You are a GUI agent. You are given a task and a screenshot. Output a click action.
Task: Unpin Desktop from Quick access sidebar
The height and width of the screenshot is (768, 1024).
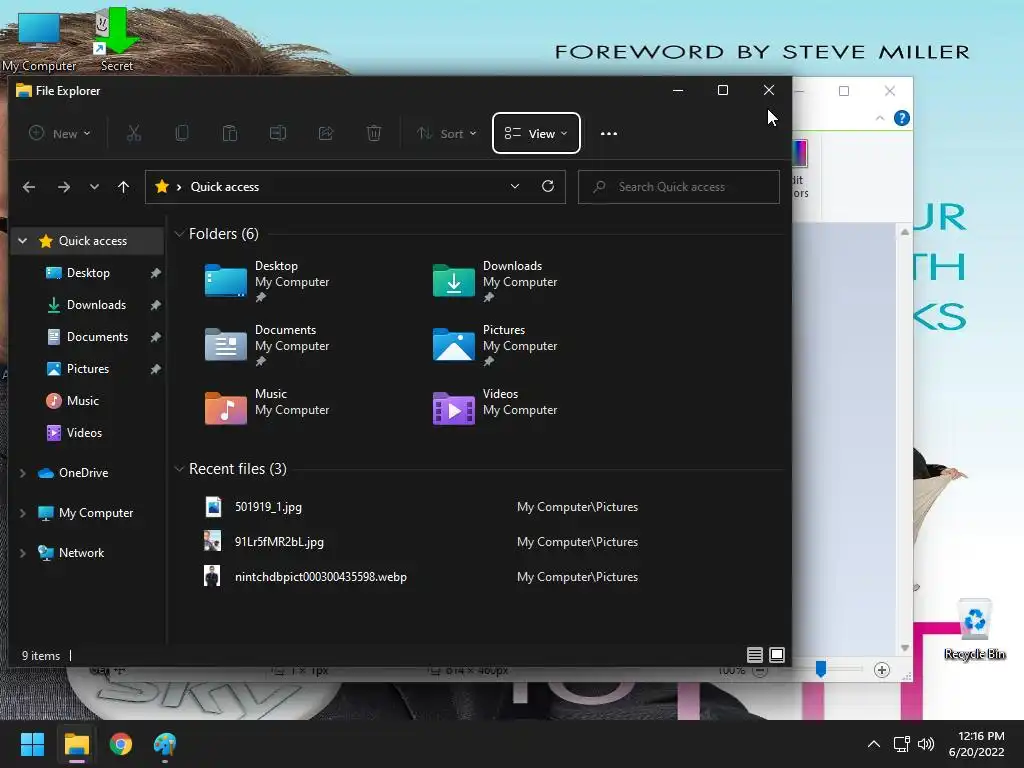click(155, 273)
